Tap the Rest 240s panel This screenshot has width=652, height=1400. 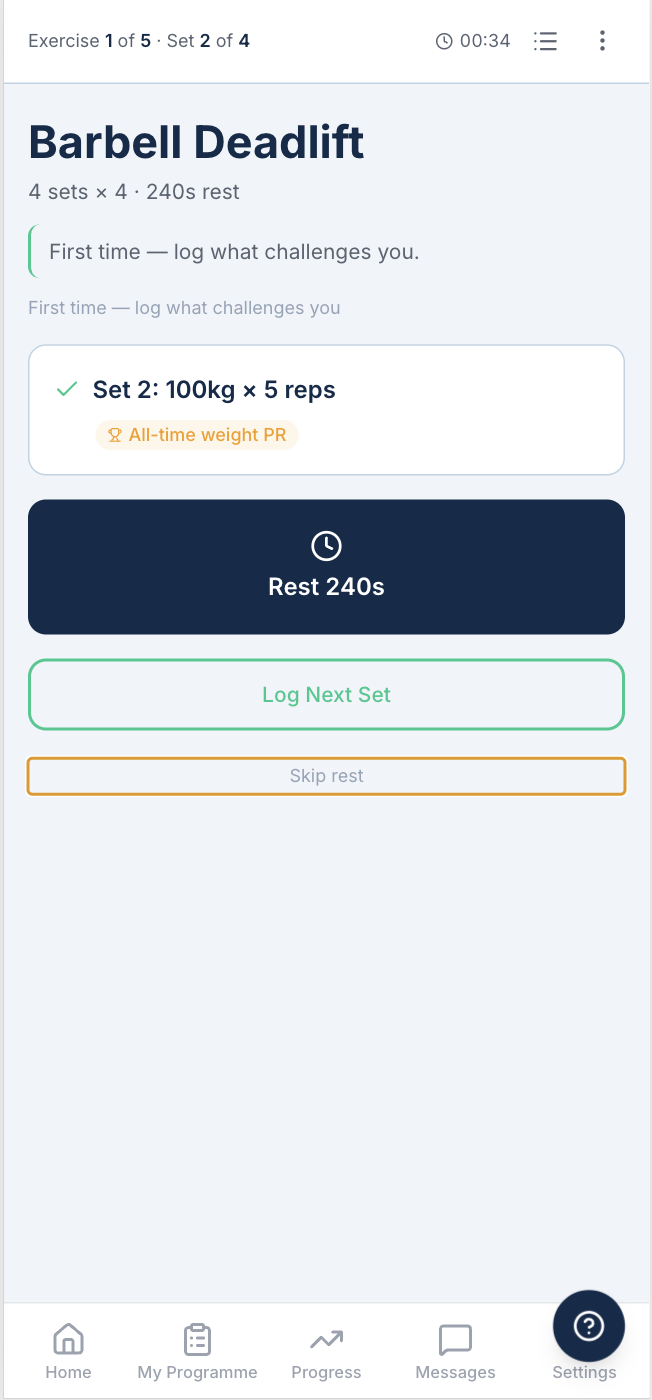[326, 567]
